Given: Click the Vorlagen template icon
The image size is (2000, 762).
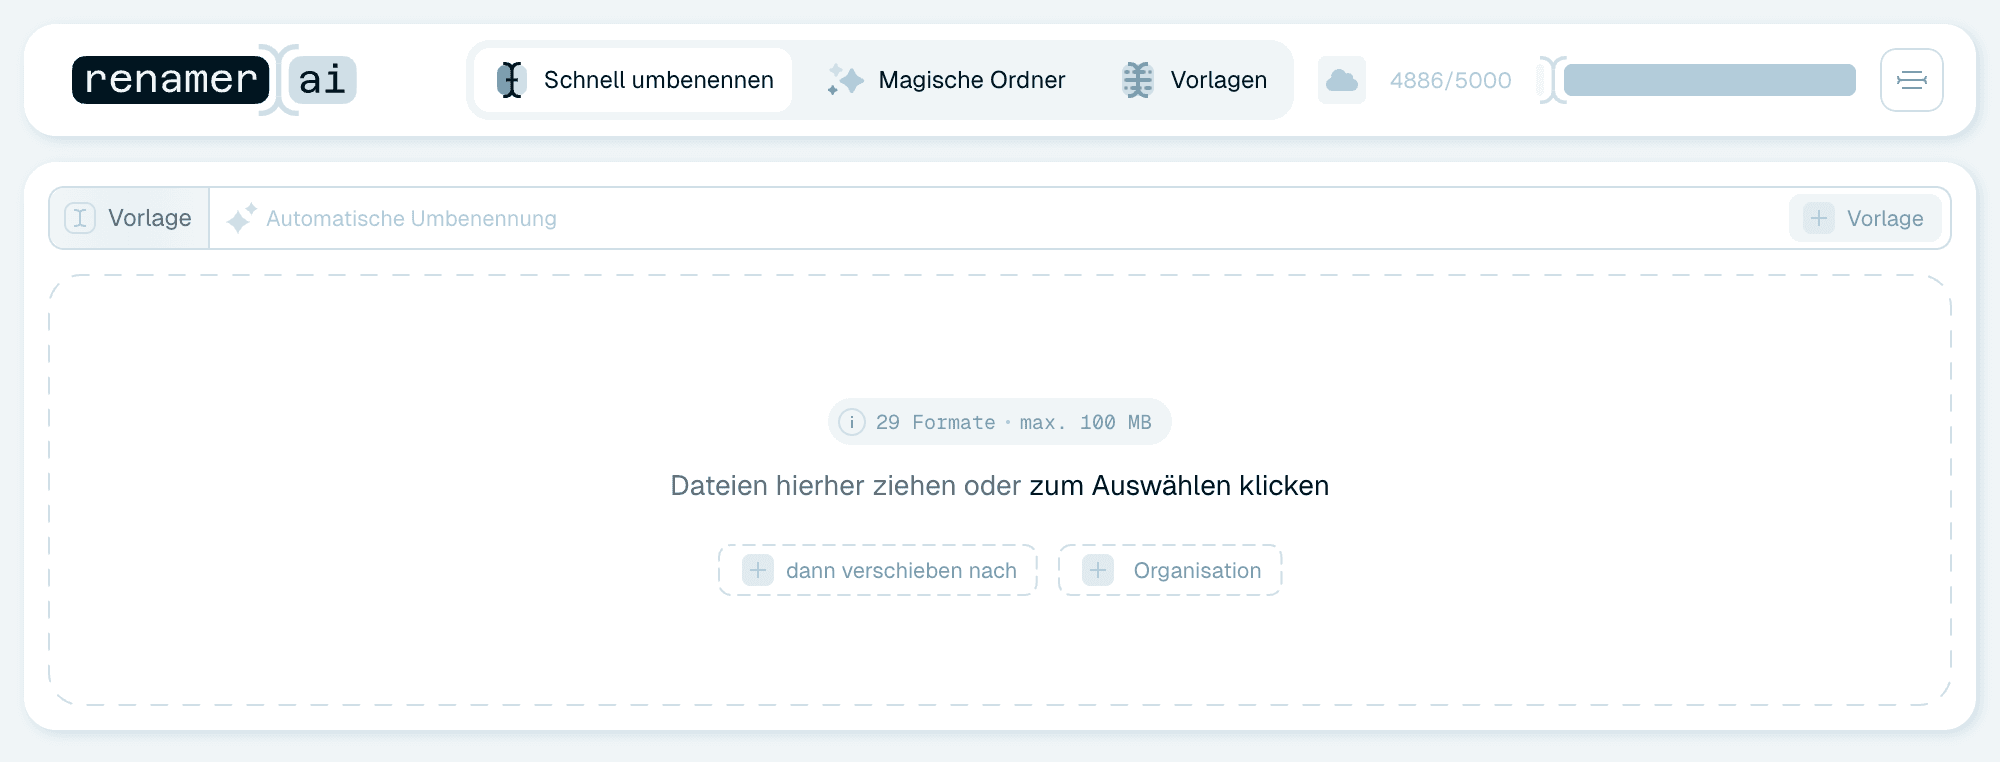Looking at the screenshot, I should (1137, 80).
